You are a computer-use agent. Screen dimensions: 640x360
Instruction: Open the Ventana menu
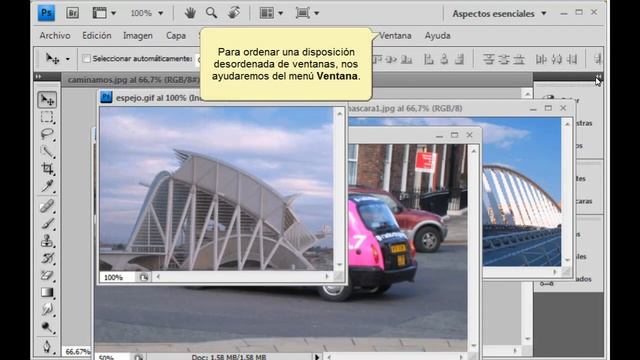tap(395, 36)
